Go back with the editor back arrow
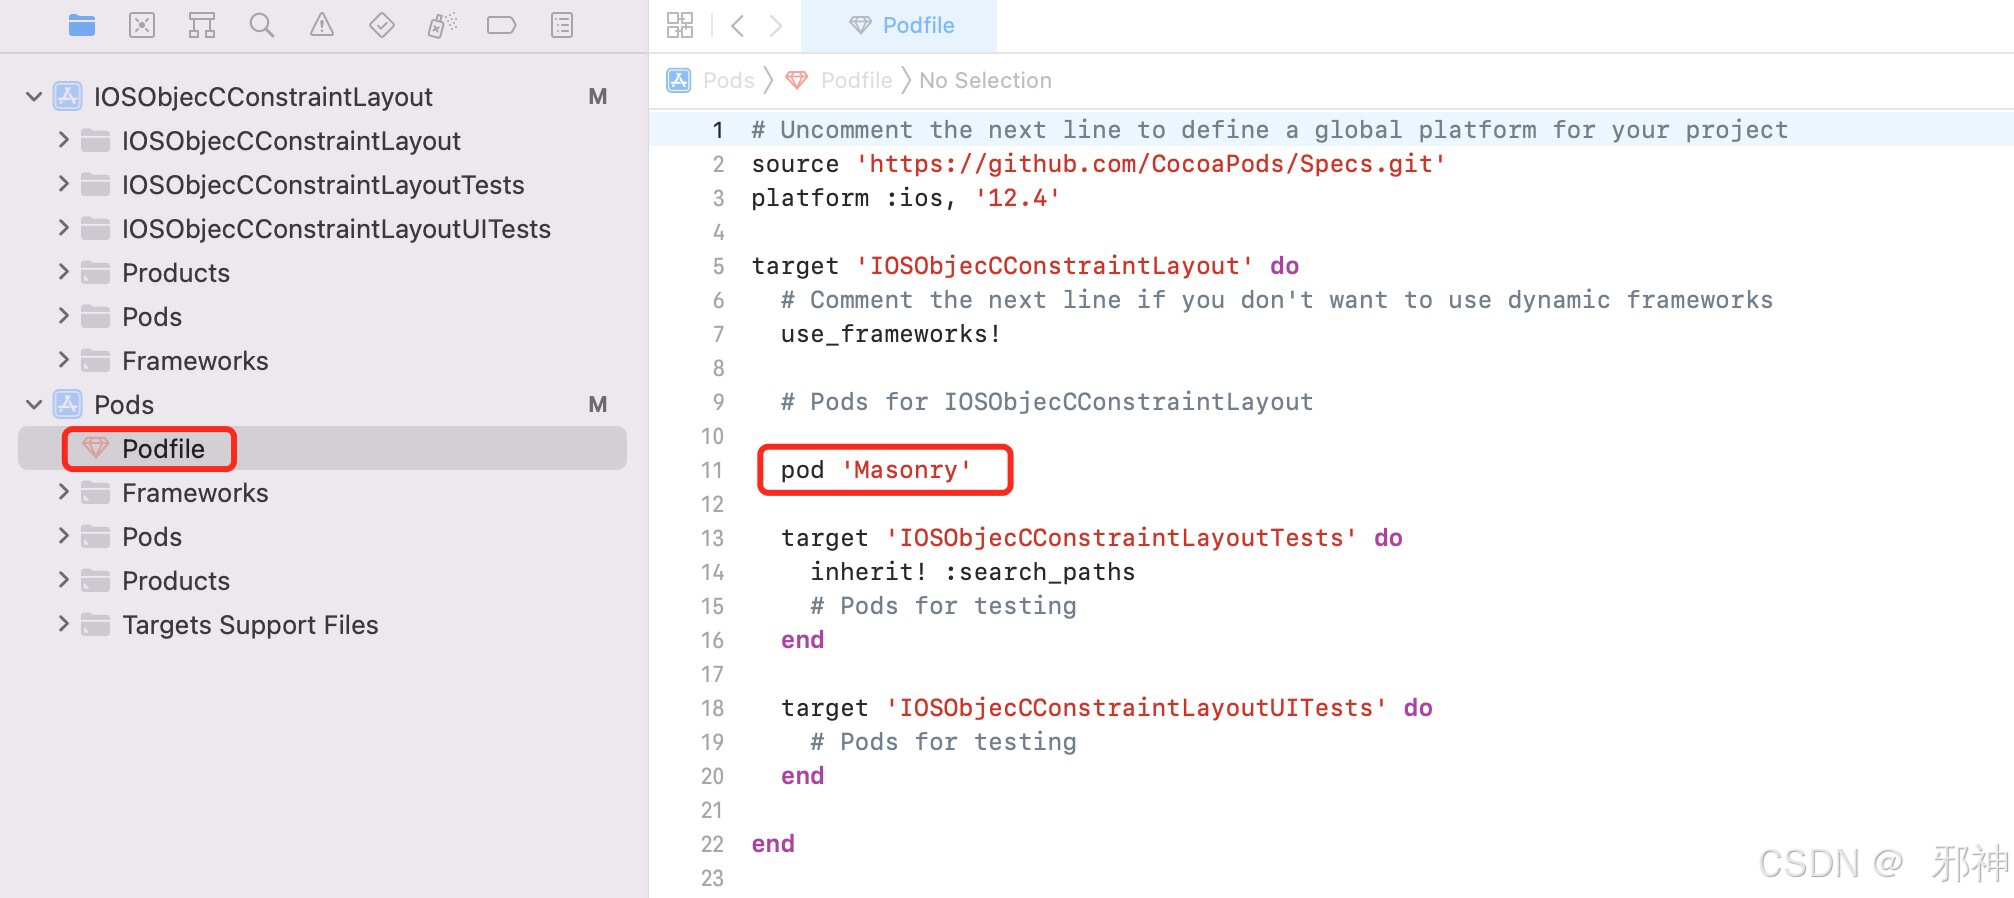2014x898 pixels. [738, 25]
